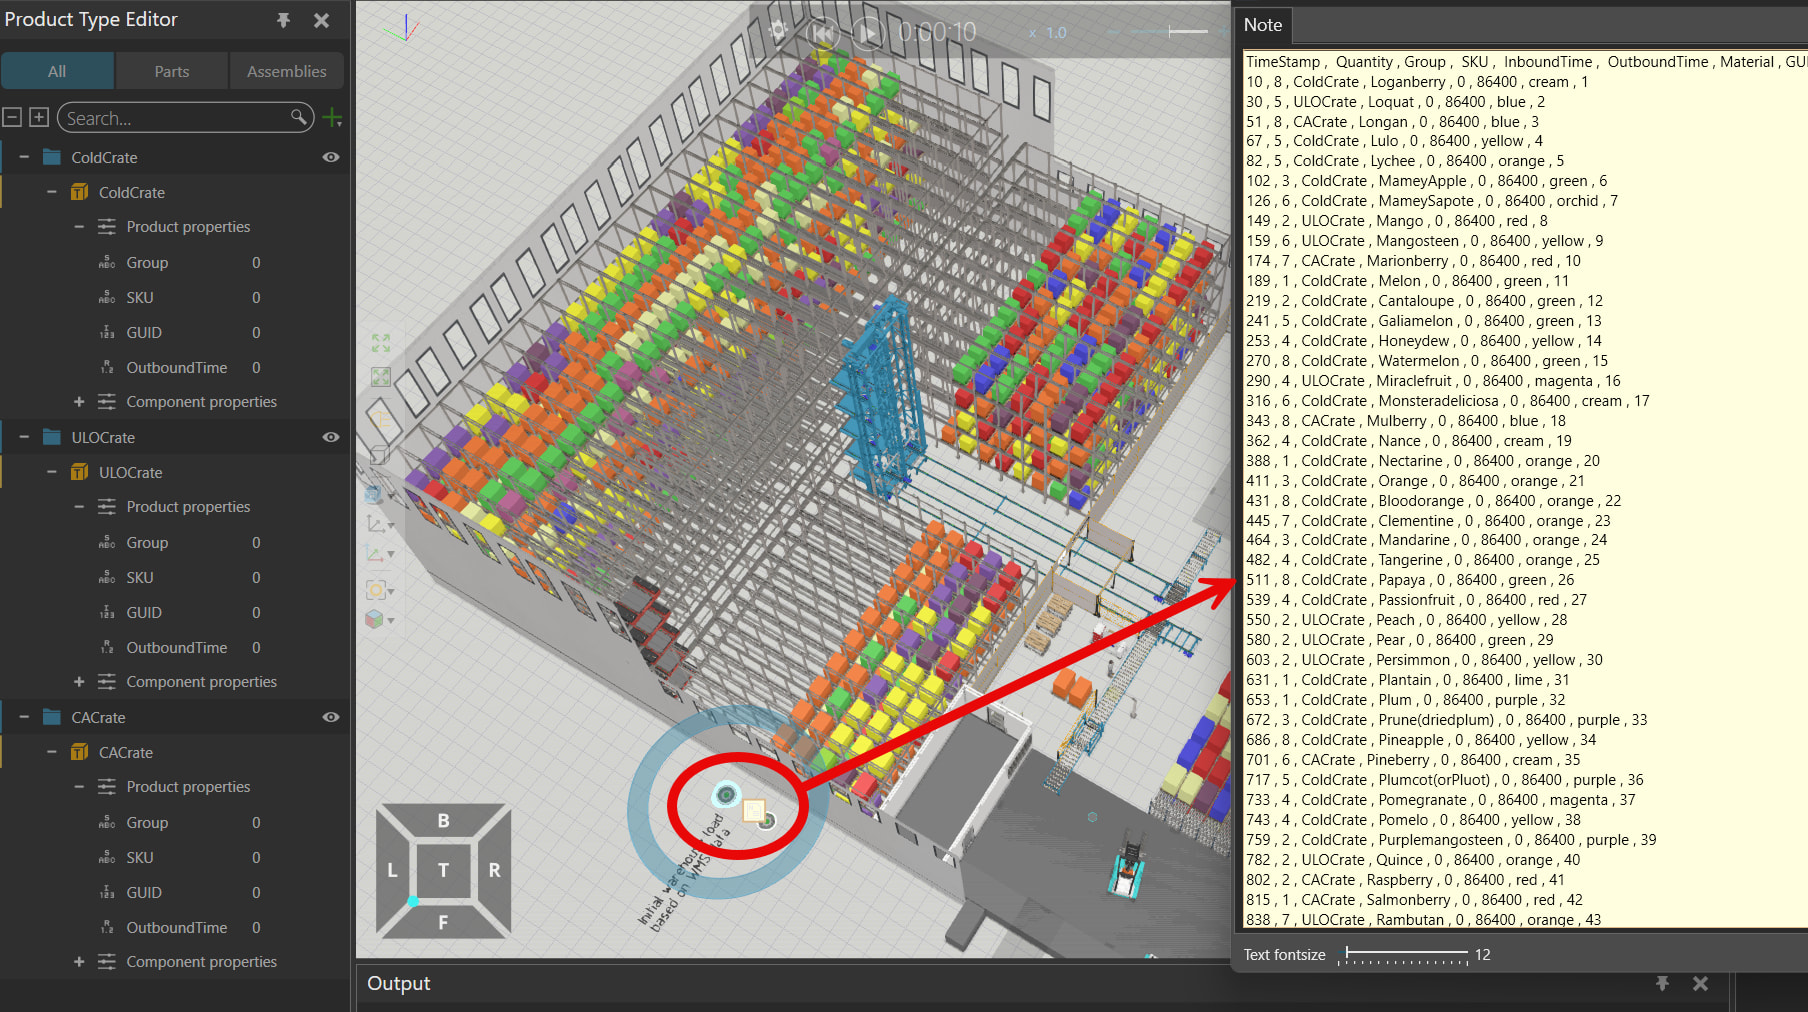This screenshot has height=1012, width=1808.
Task: Click the fill view green arrows icon
Action: coord(381,343)
